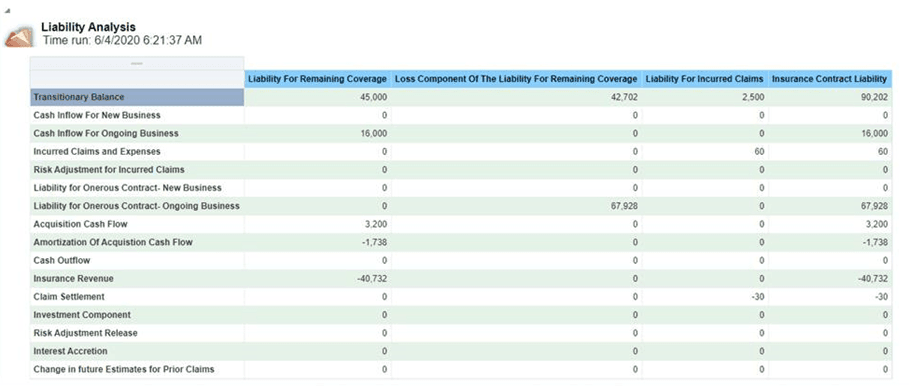The image size is (909, 386).
Task: Click the Cash Outflow row header
Action: click(137, 261)
